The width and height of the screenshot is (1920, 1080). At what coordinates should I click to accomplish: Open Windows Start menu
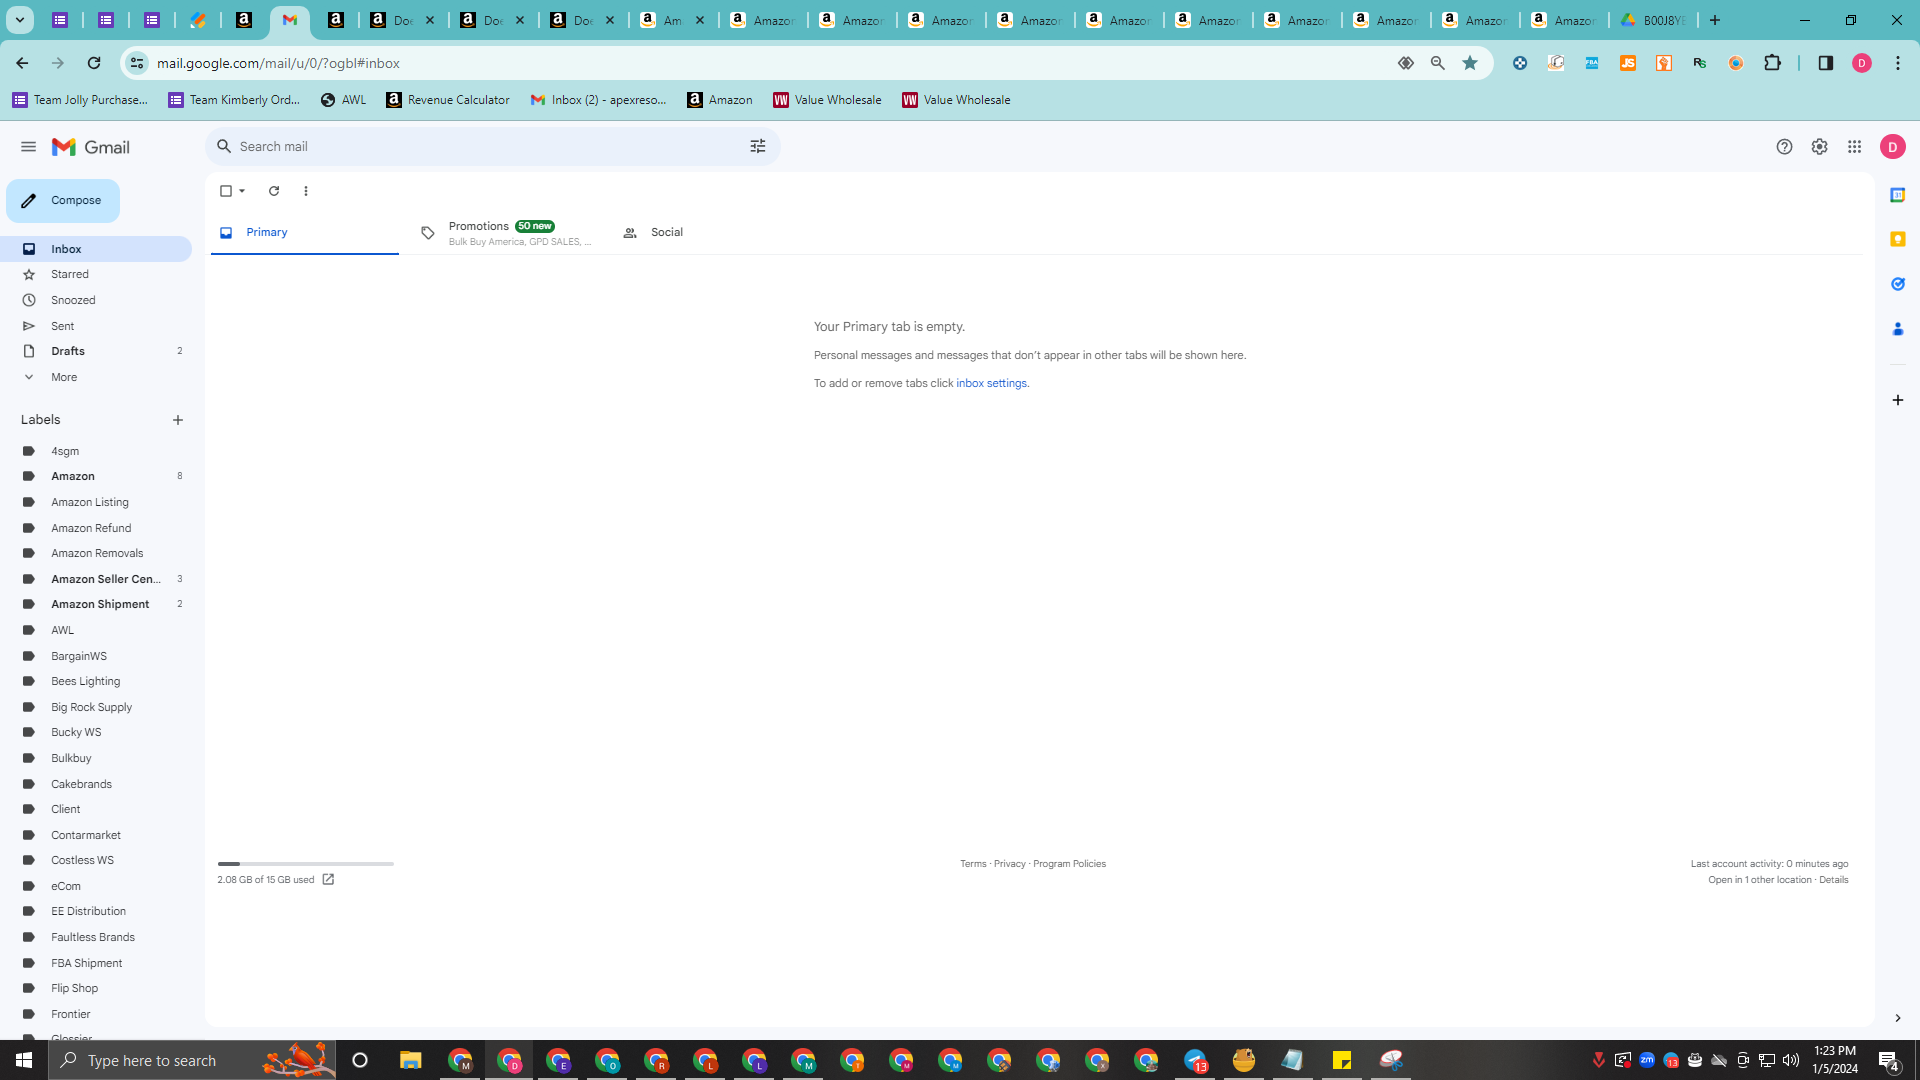24,1060
